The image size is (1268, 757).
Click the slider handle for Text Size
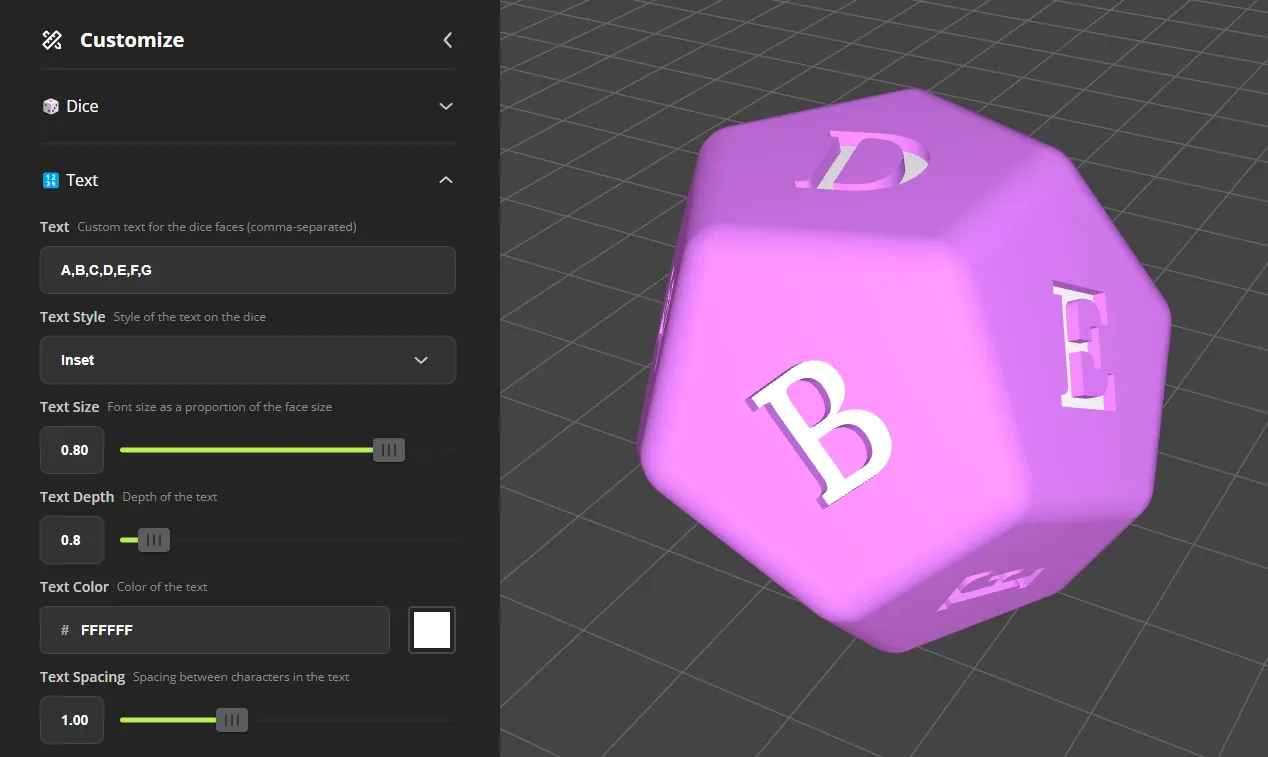(388, 450)
